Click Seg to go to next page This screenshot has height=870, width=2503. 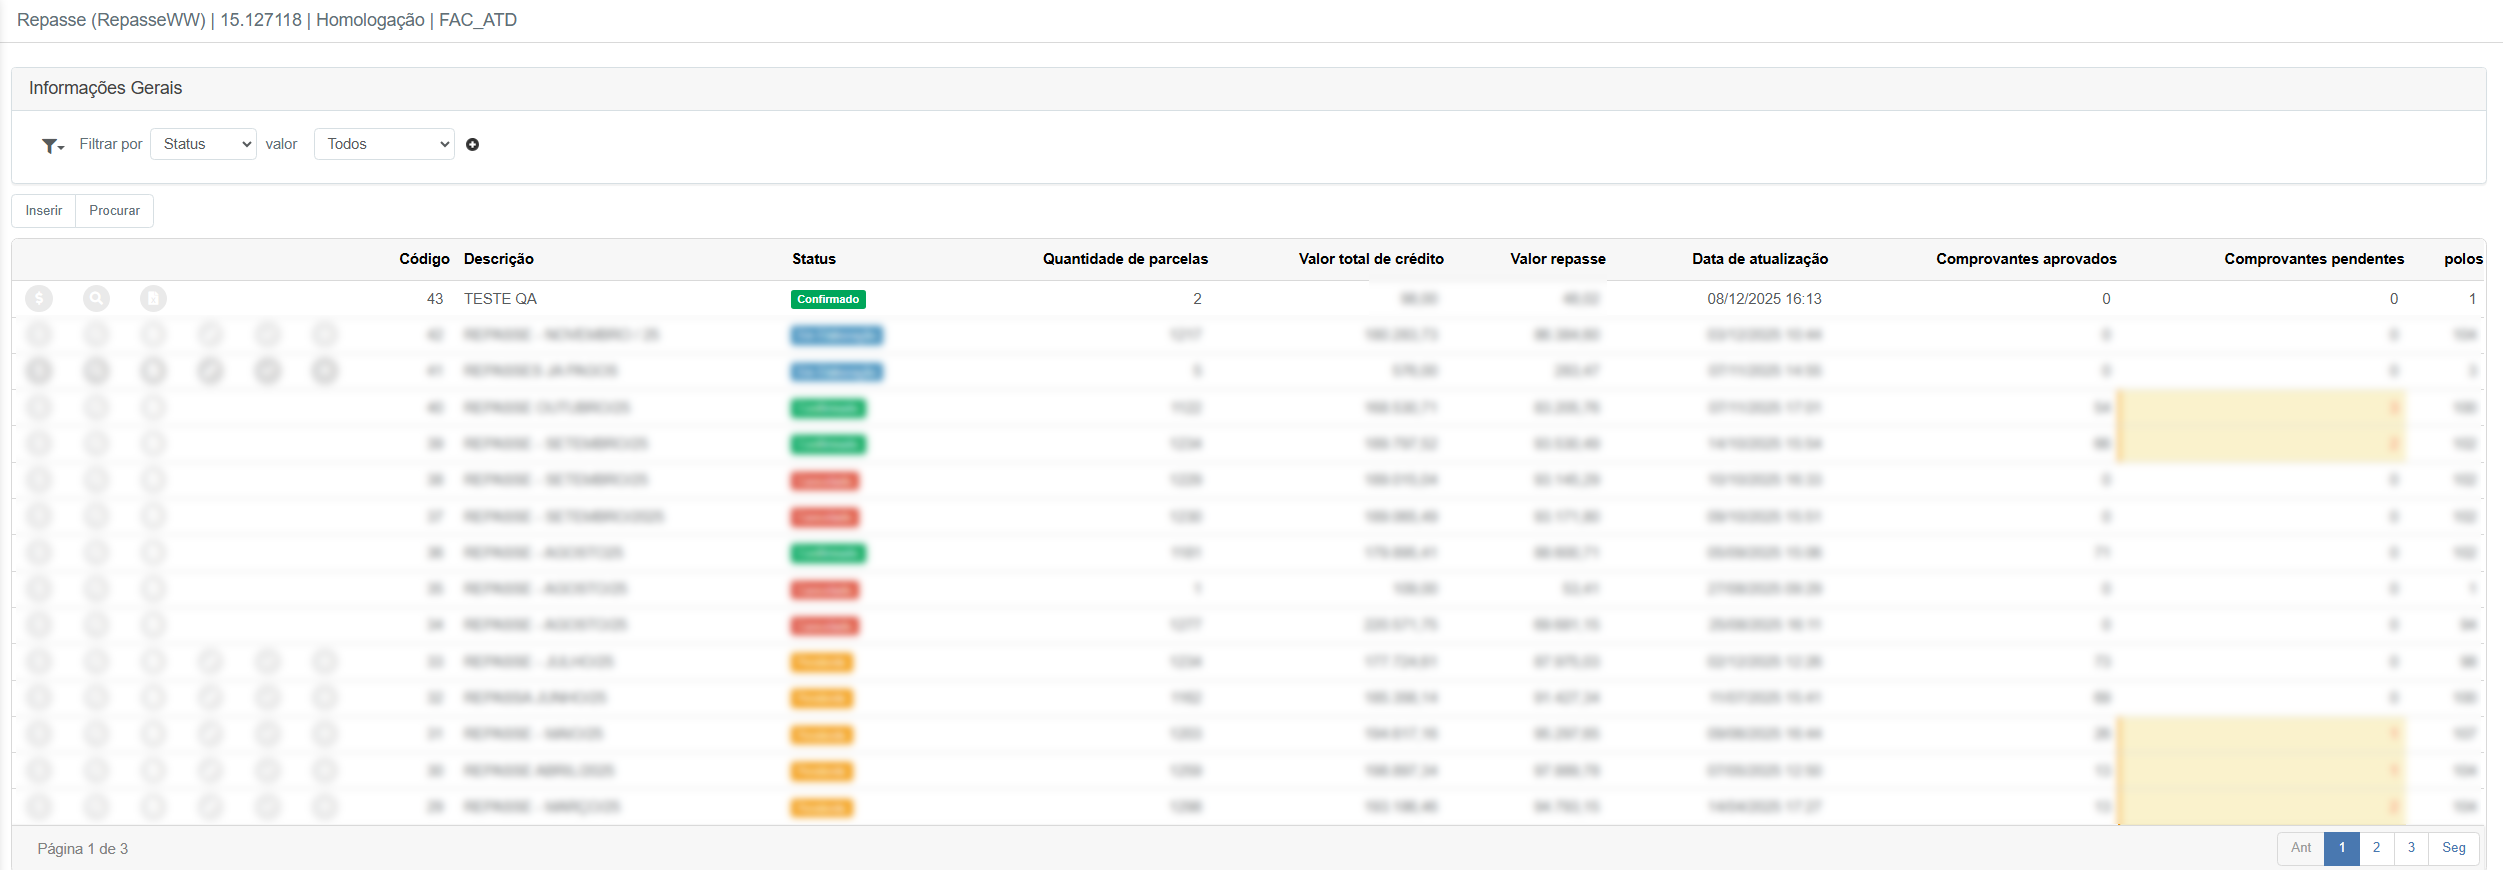click(2453, 848)
